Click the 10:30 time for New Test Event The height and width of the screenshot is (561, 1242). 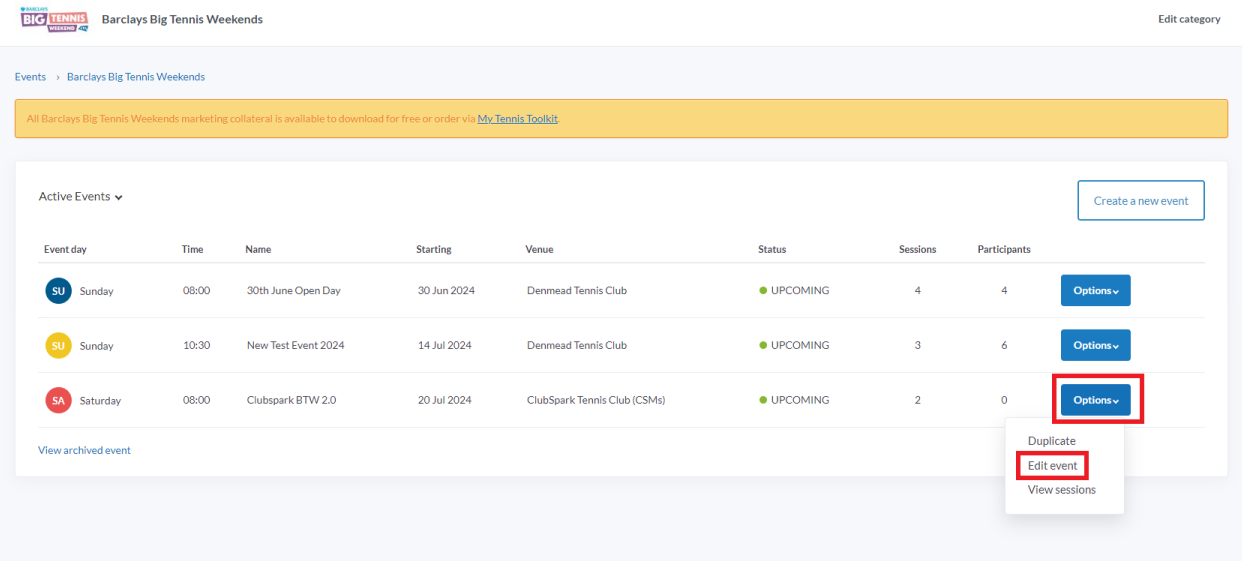[x=196, y=346]
